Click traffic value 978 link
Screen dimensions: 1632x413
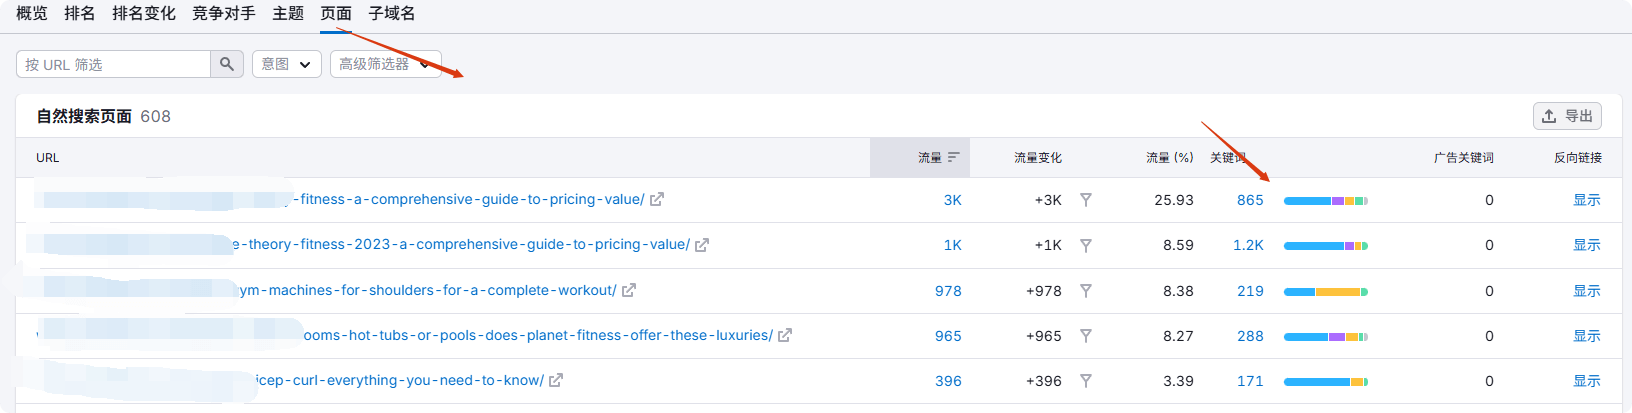947,291
